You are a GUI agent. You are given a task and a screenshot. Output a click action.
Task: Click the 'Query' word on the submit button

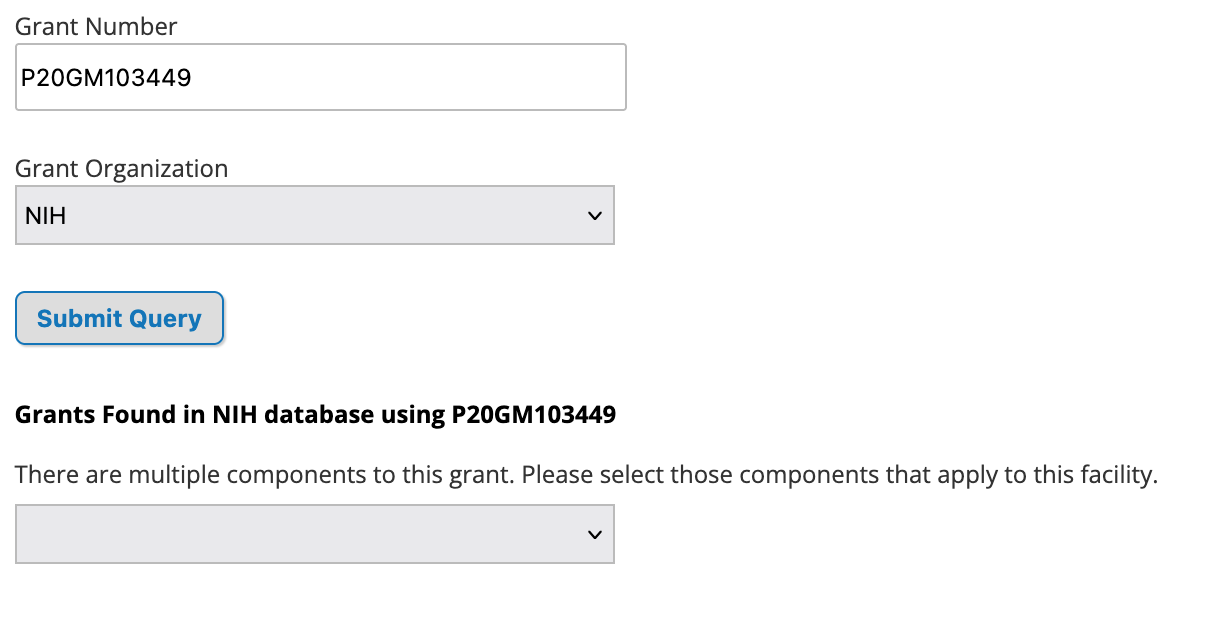point(163,319)
